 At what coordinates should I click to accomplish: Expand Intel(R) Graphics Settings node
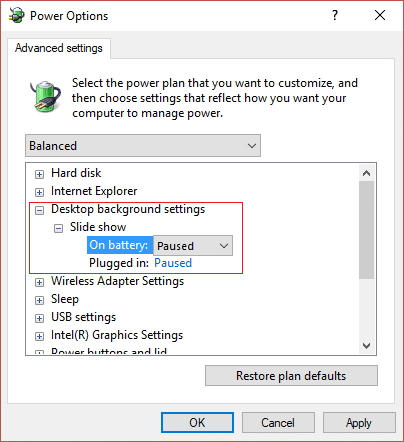[x=39, y=336]
